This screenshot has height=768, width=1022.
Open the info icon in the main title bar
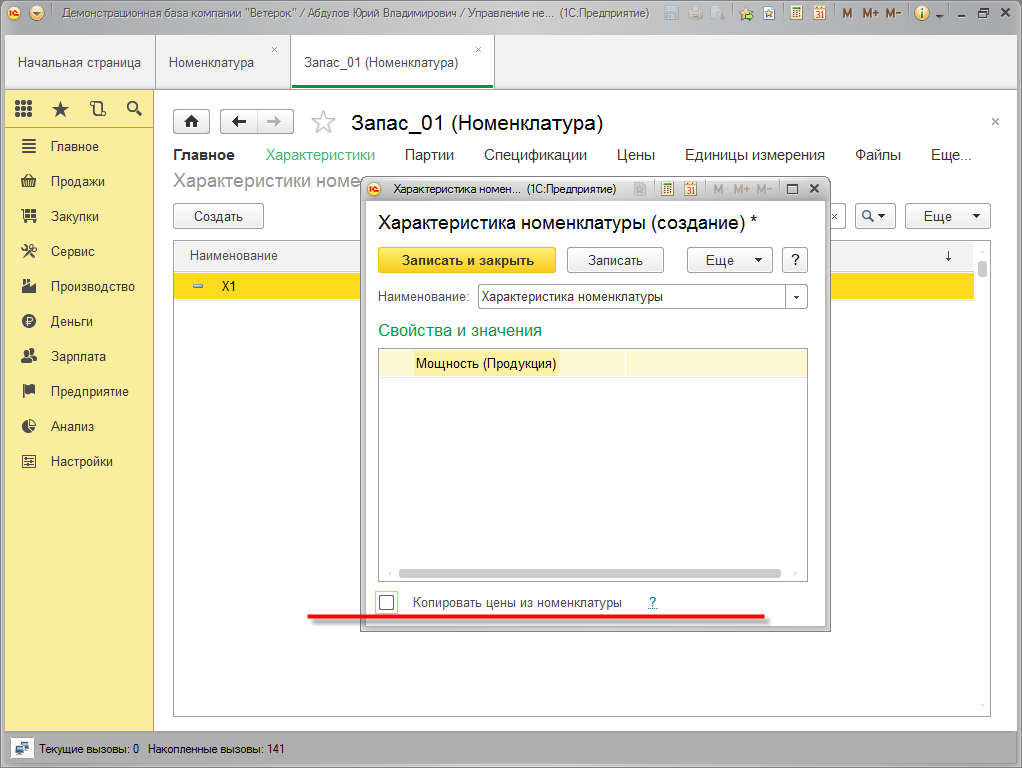(922, 13)
